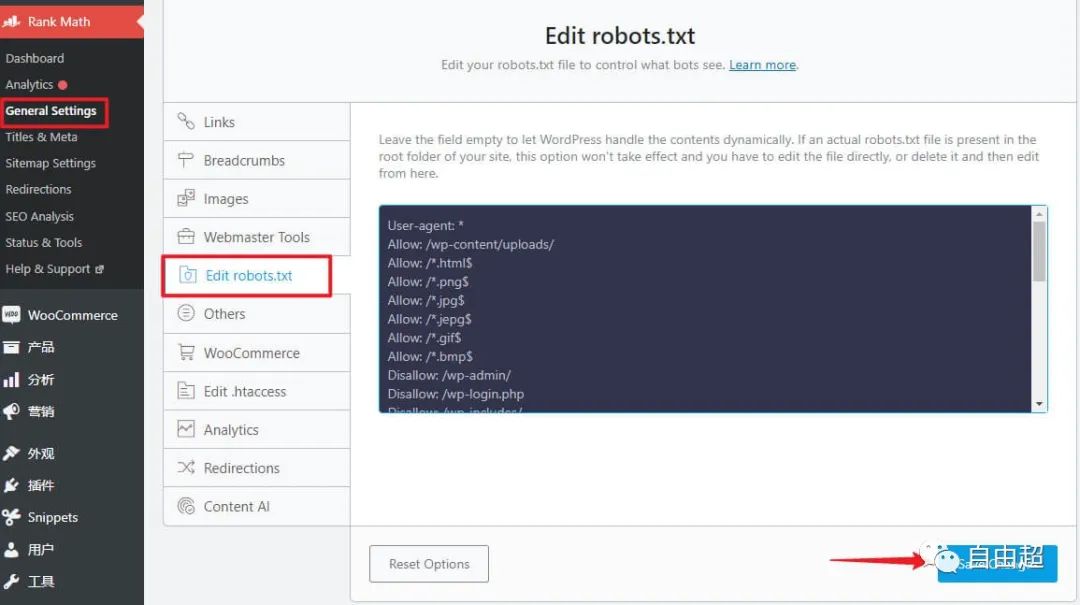Click the 营销 megaphone icon
The image size is (1080, 605).
(x=11, y=411)
